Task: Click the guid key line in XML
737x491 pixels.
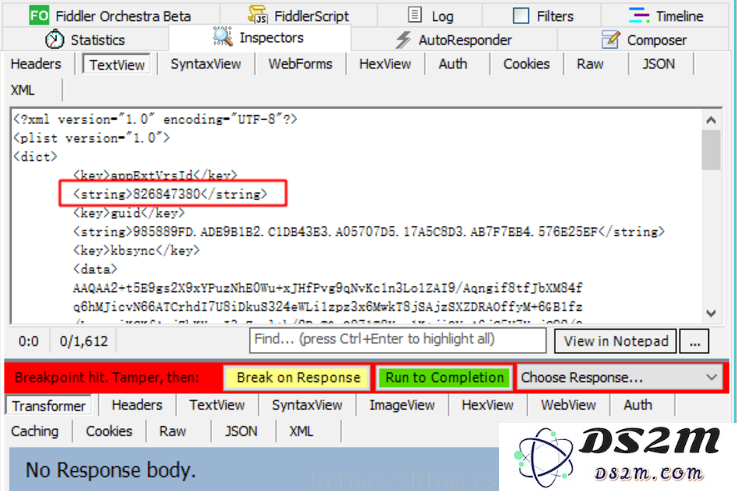Action: (129, 213)
